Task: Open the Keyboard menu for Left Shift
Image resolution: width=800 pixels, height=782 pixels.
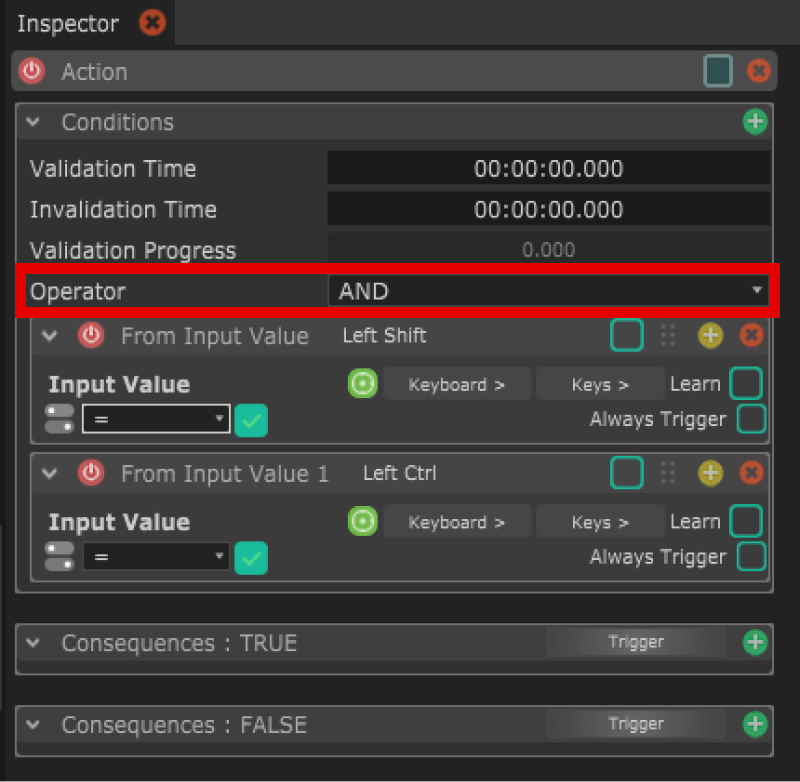Action: (x=457, y=384)
